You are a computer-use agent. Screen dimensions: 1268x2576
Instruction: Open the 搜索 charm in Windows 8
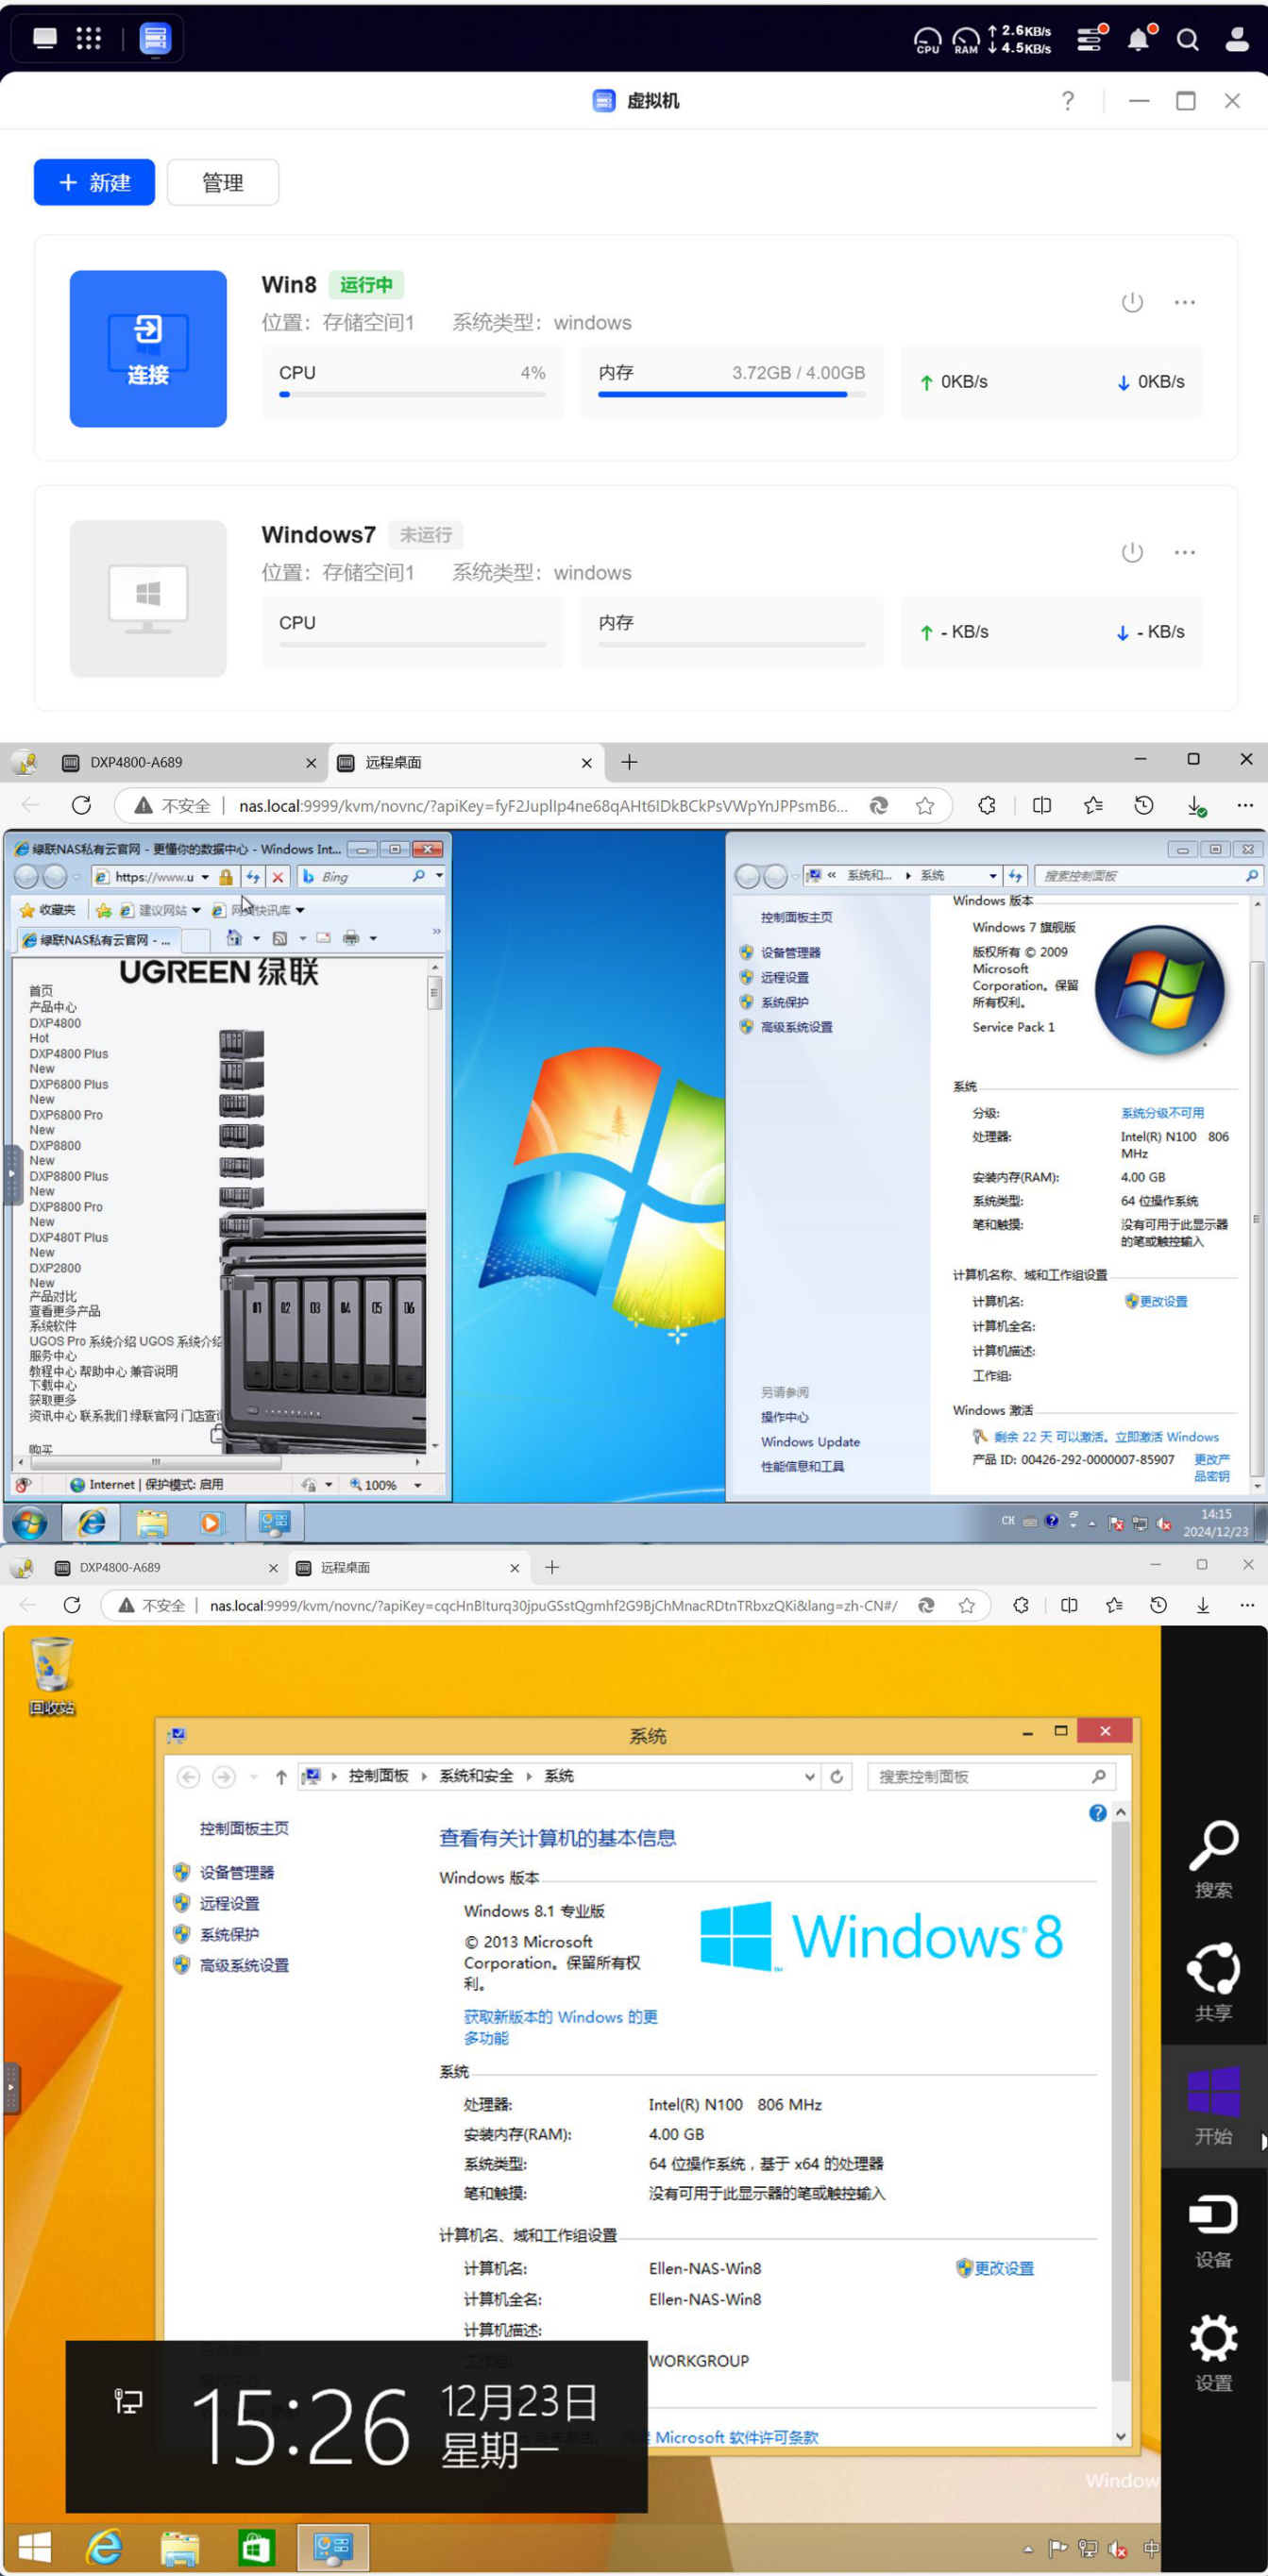click(1213, 1860)
